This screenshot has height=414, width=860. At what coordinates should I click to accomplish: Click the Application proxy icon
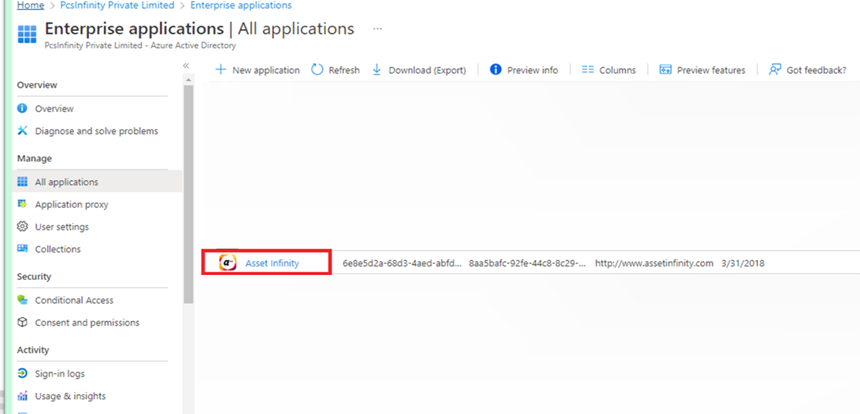[x=22, y=204]
